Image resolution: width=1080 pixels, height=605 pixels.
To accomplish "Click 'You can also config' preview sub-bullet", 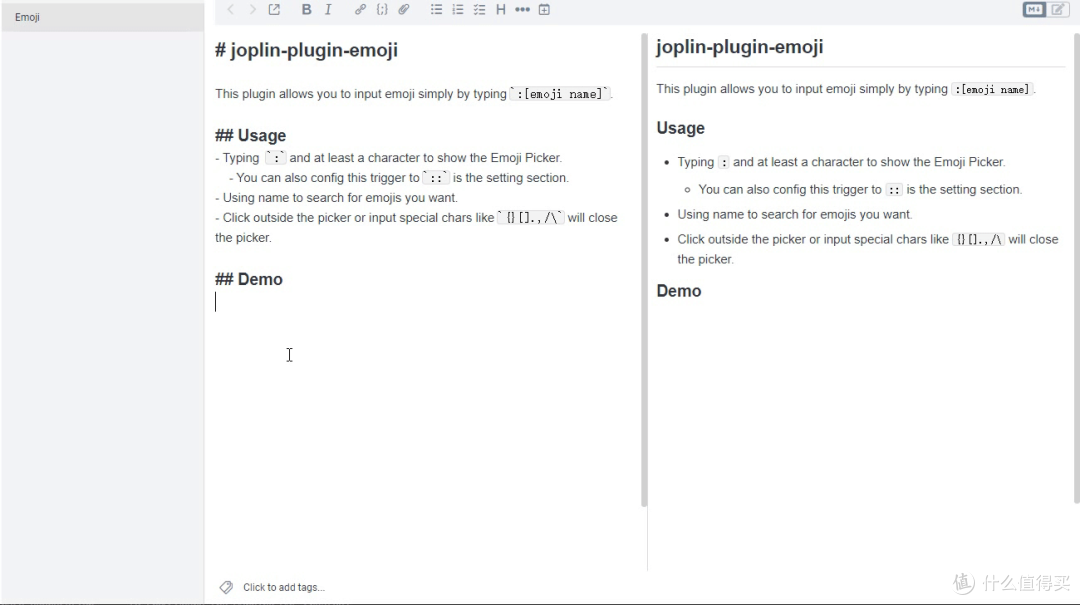I will tap(860, 189).
